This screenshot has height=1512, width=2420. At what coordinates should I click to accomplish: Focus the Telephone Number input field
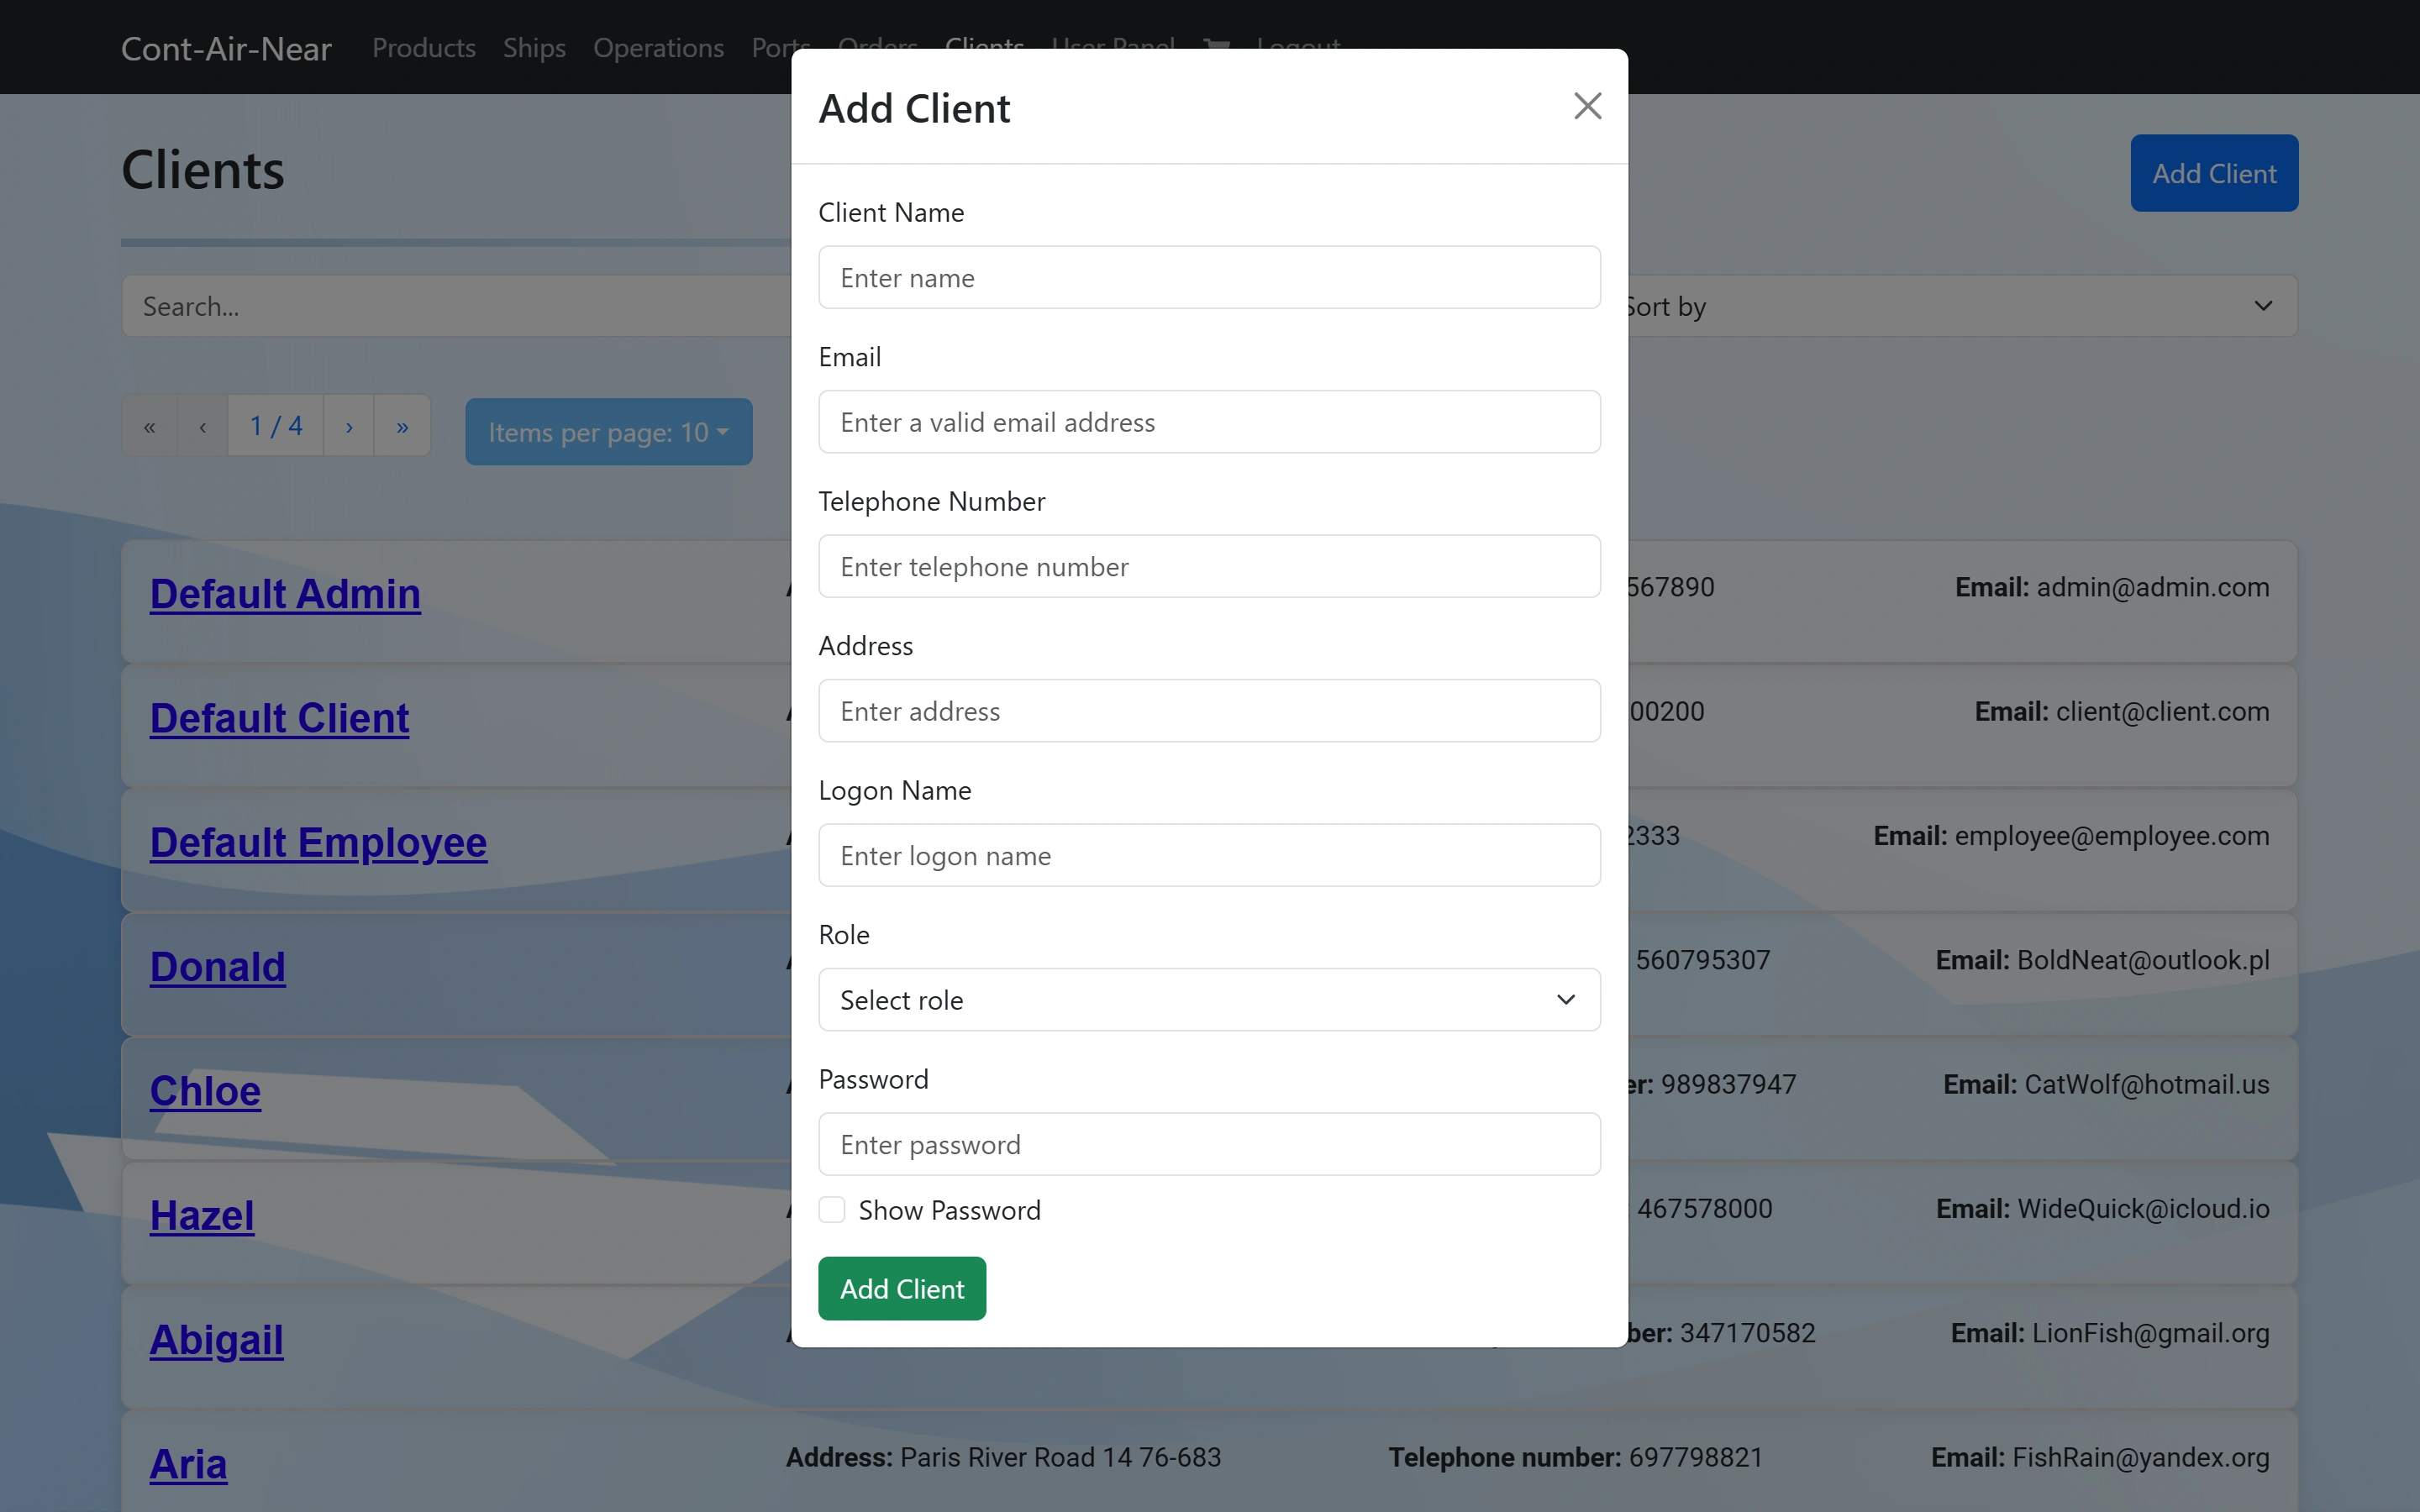coord(1209,566)
